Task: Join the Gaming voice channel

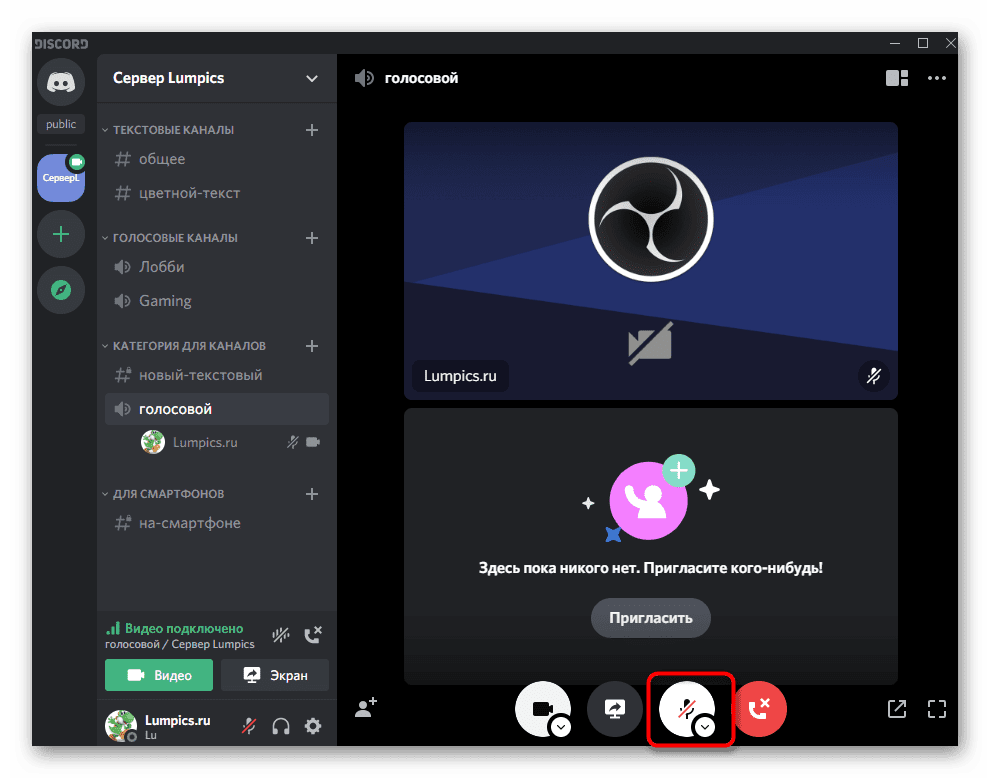Action: click(217, 301)
